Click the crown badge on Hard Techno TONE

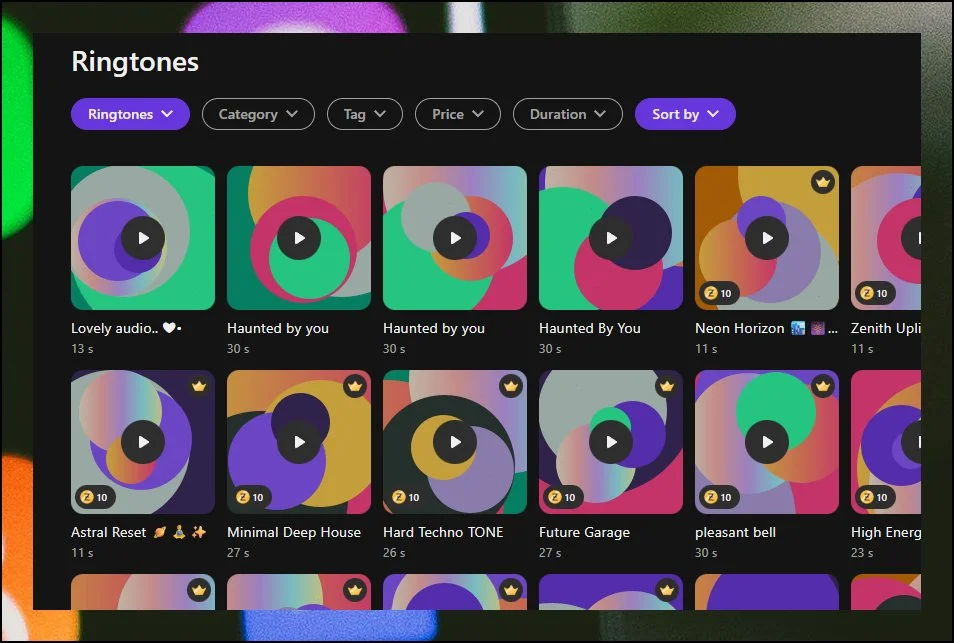tap(510, 386)
